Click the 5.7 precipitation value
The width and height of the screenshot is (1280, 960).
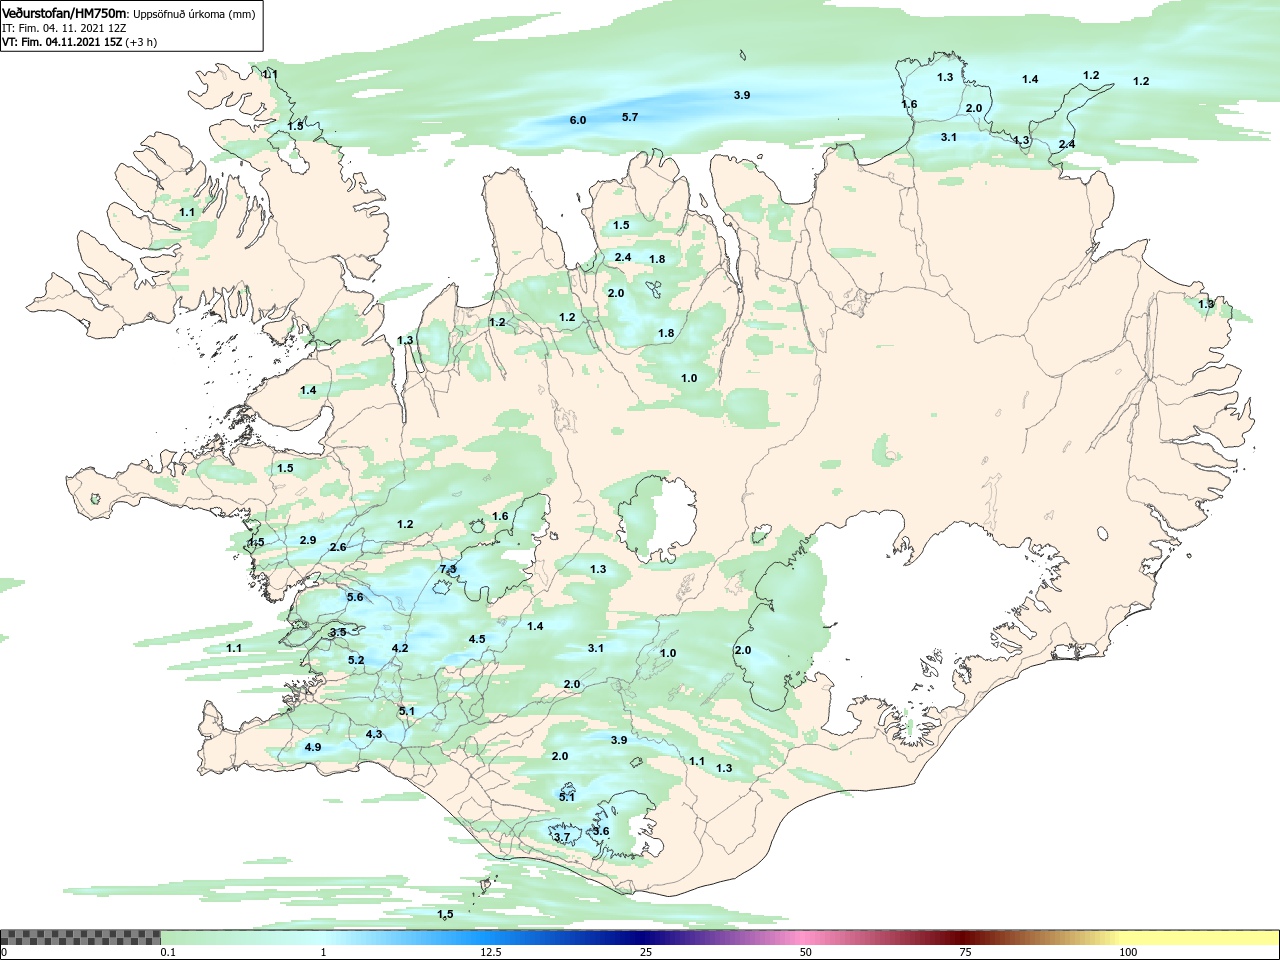click(630, 117)
